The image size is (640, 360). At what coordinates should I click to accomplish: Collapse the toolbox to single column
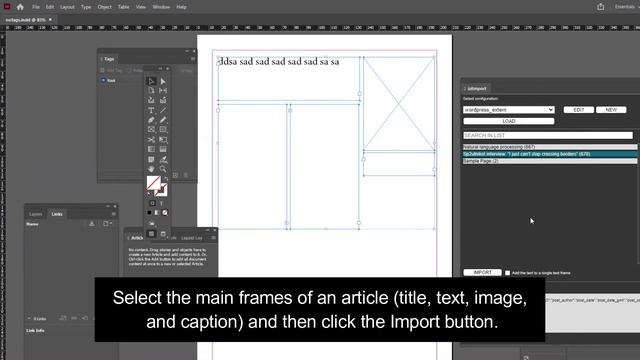(160, 68)
